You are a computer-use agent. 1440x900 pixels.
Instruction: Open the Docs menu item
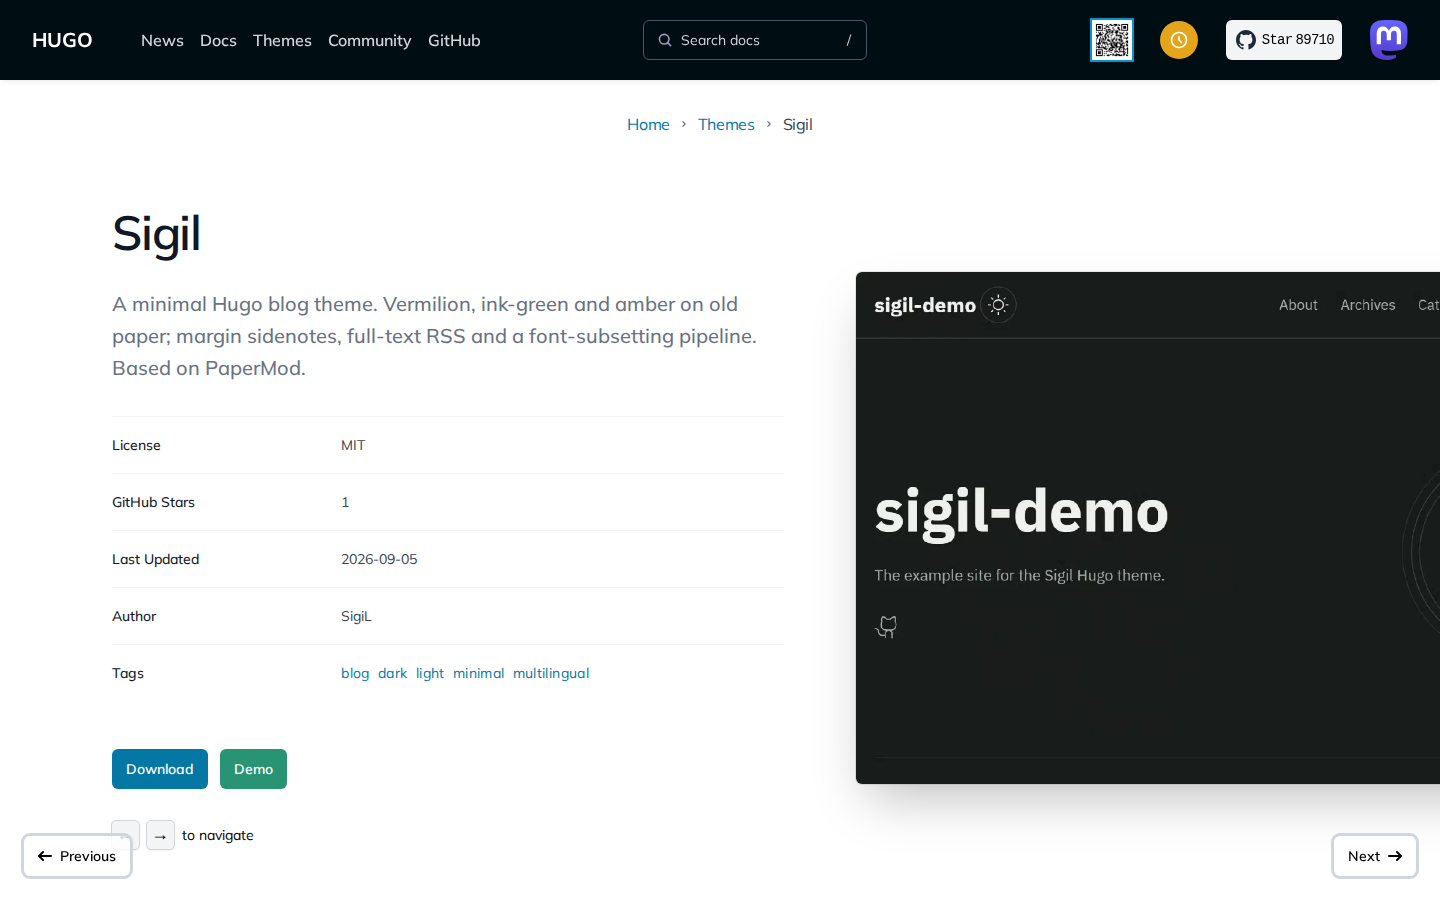(x=218, y=40)
